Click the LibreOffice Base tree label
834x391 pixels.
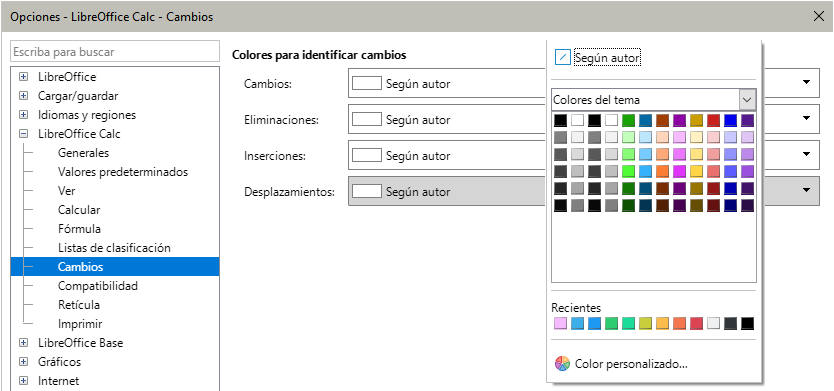pos(80,343)
